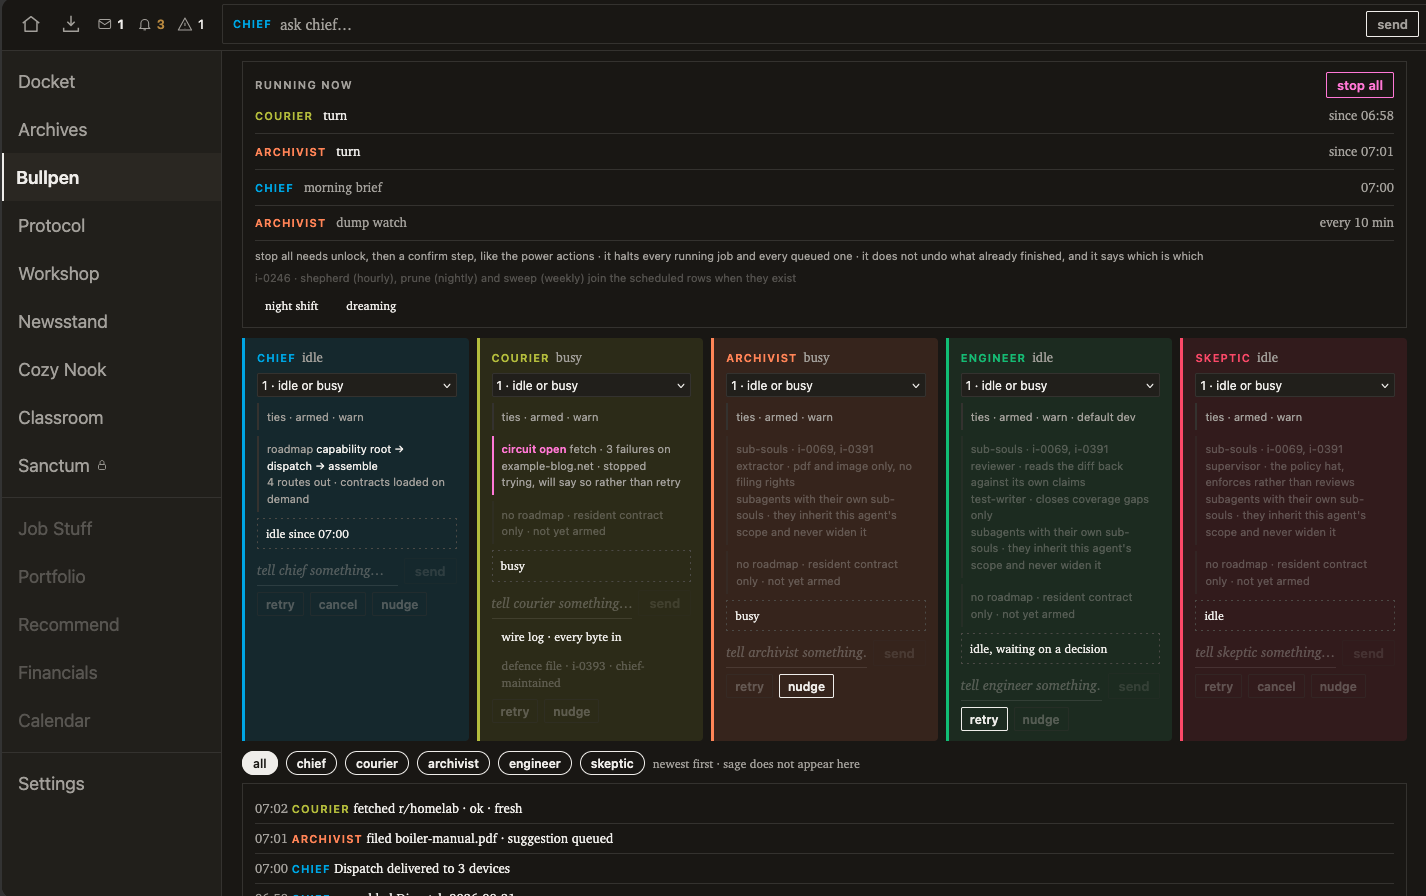Open Docket in the sidebar
The width and height of the screenshot is (1426, 896).
pos(111,82)
